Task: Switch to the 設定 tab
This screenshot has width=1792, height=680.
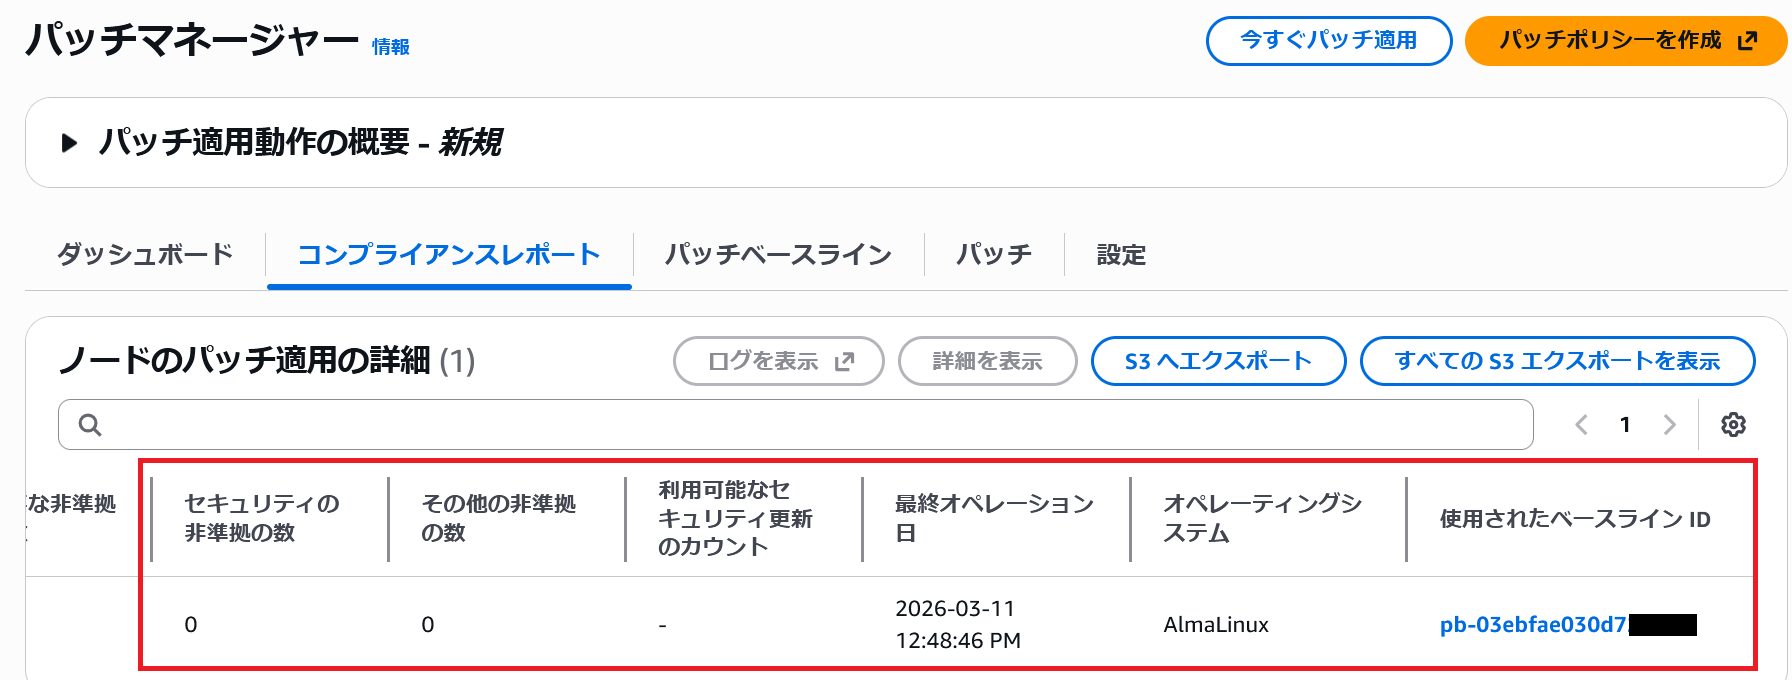Action: pyautogui.click(x=1121, y=255)
